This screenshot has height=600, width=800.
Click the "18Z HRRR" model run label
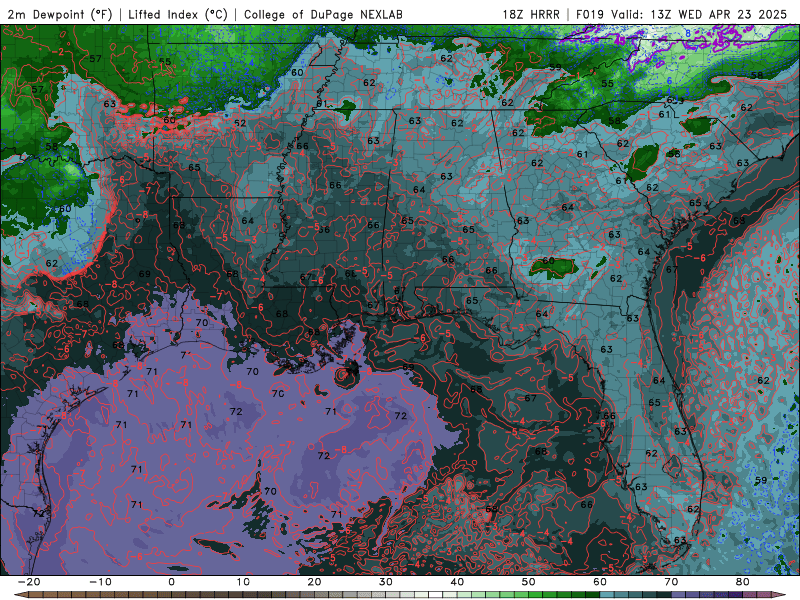pyautogui.click(x=531, y=14)
